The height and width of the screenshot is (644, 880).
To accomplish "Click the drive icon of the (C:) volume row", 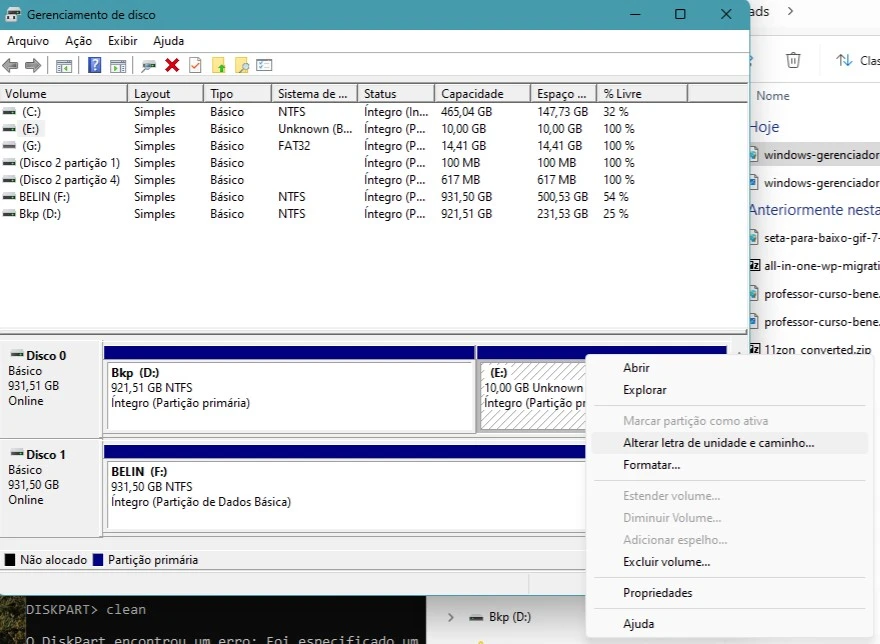I will [x=9, y=112].
